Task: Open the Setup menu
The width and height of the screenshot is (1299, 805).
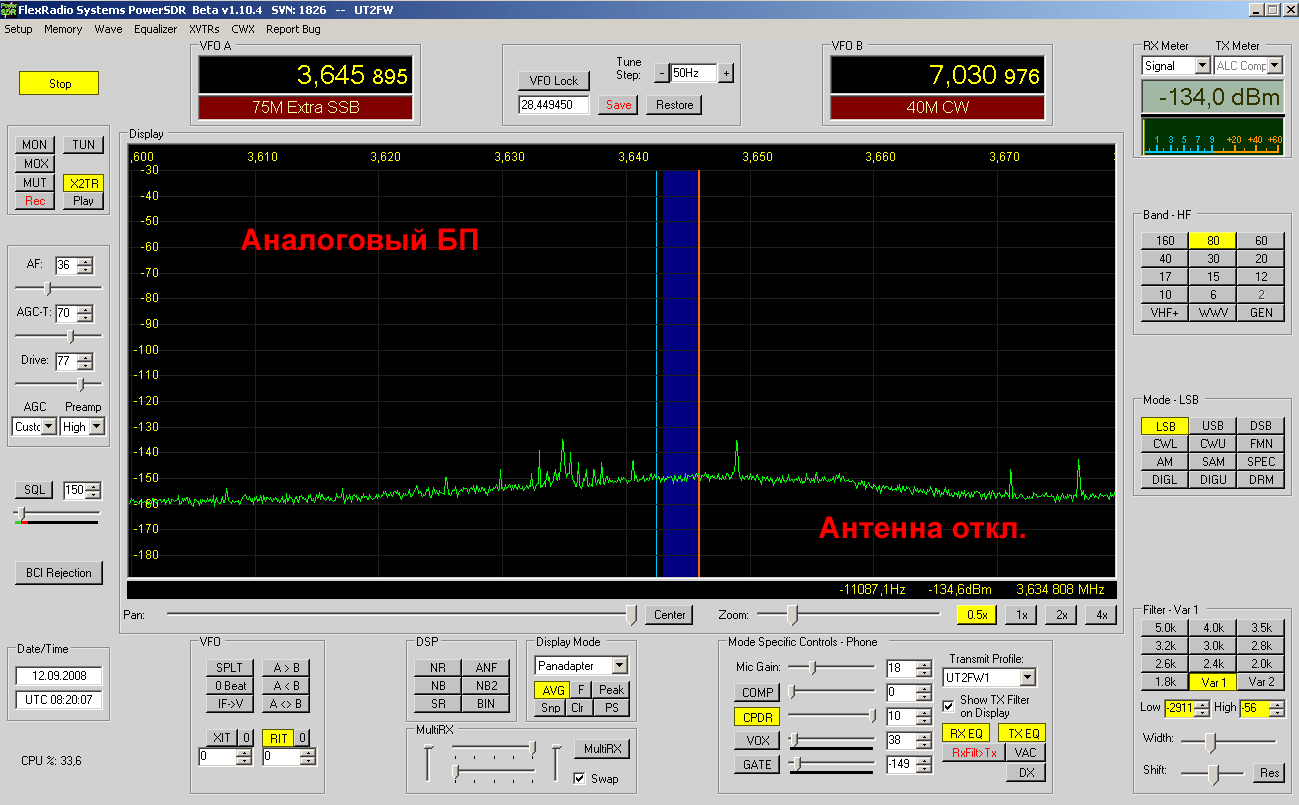Action: tap(19, 29)
